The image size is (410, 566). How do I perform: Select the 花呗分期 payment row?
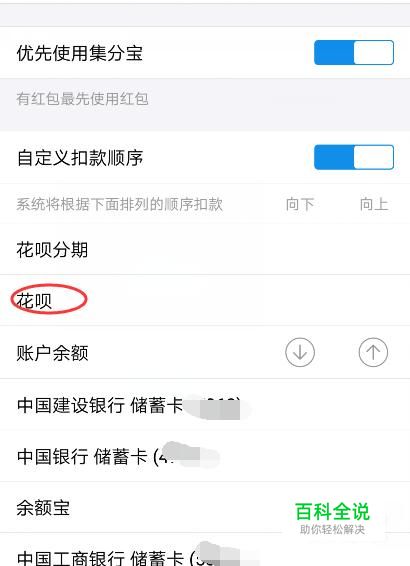[205, 249]
